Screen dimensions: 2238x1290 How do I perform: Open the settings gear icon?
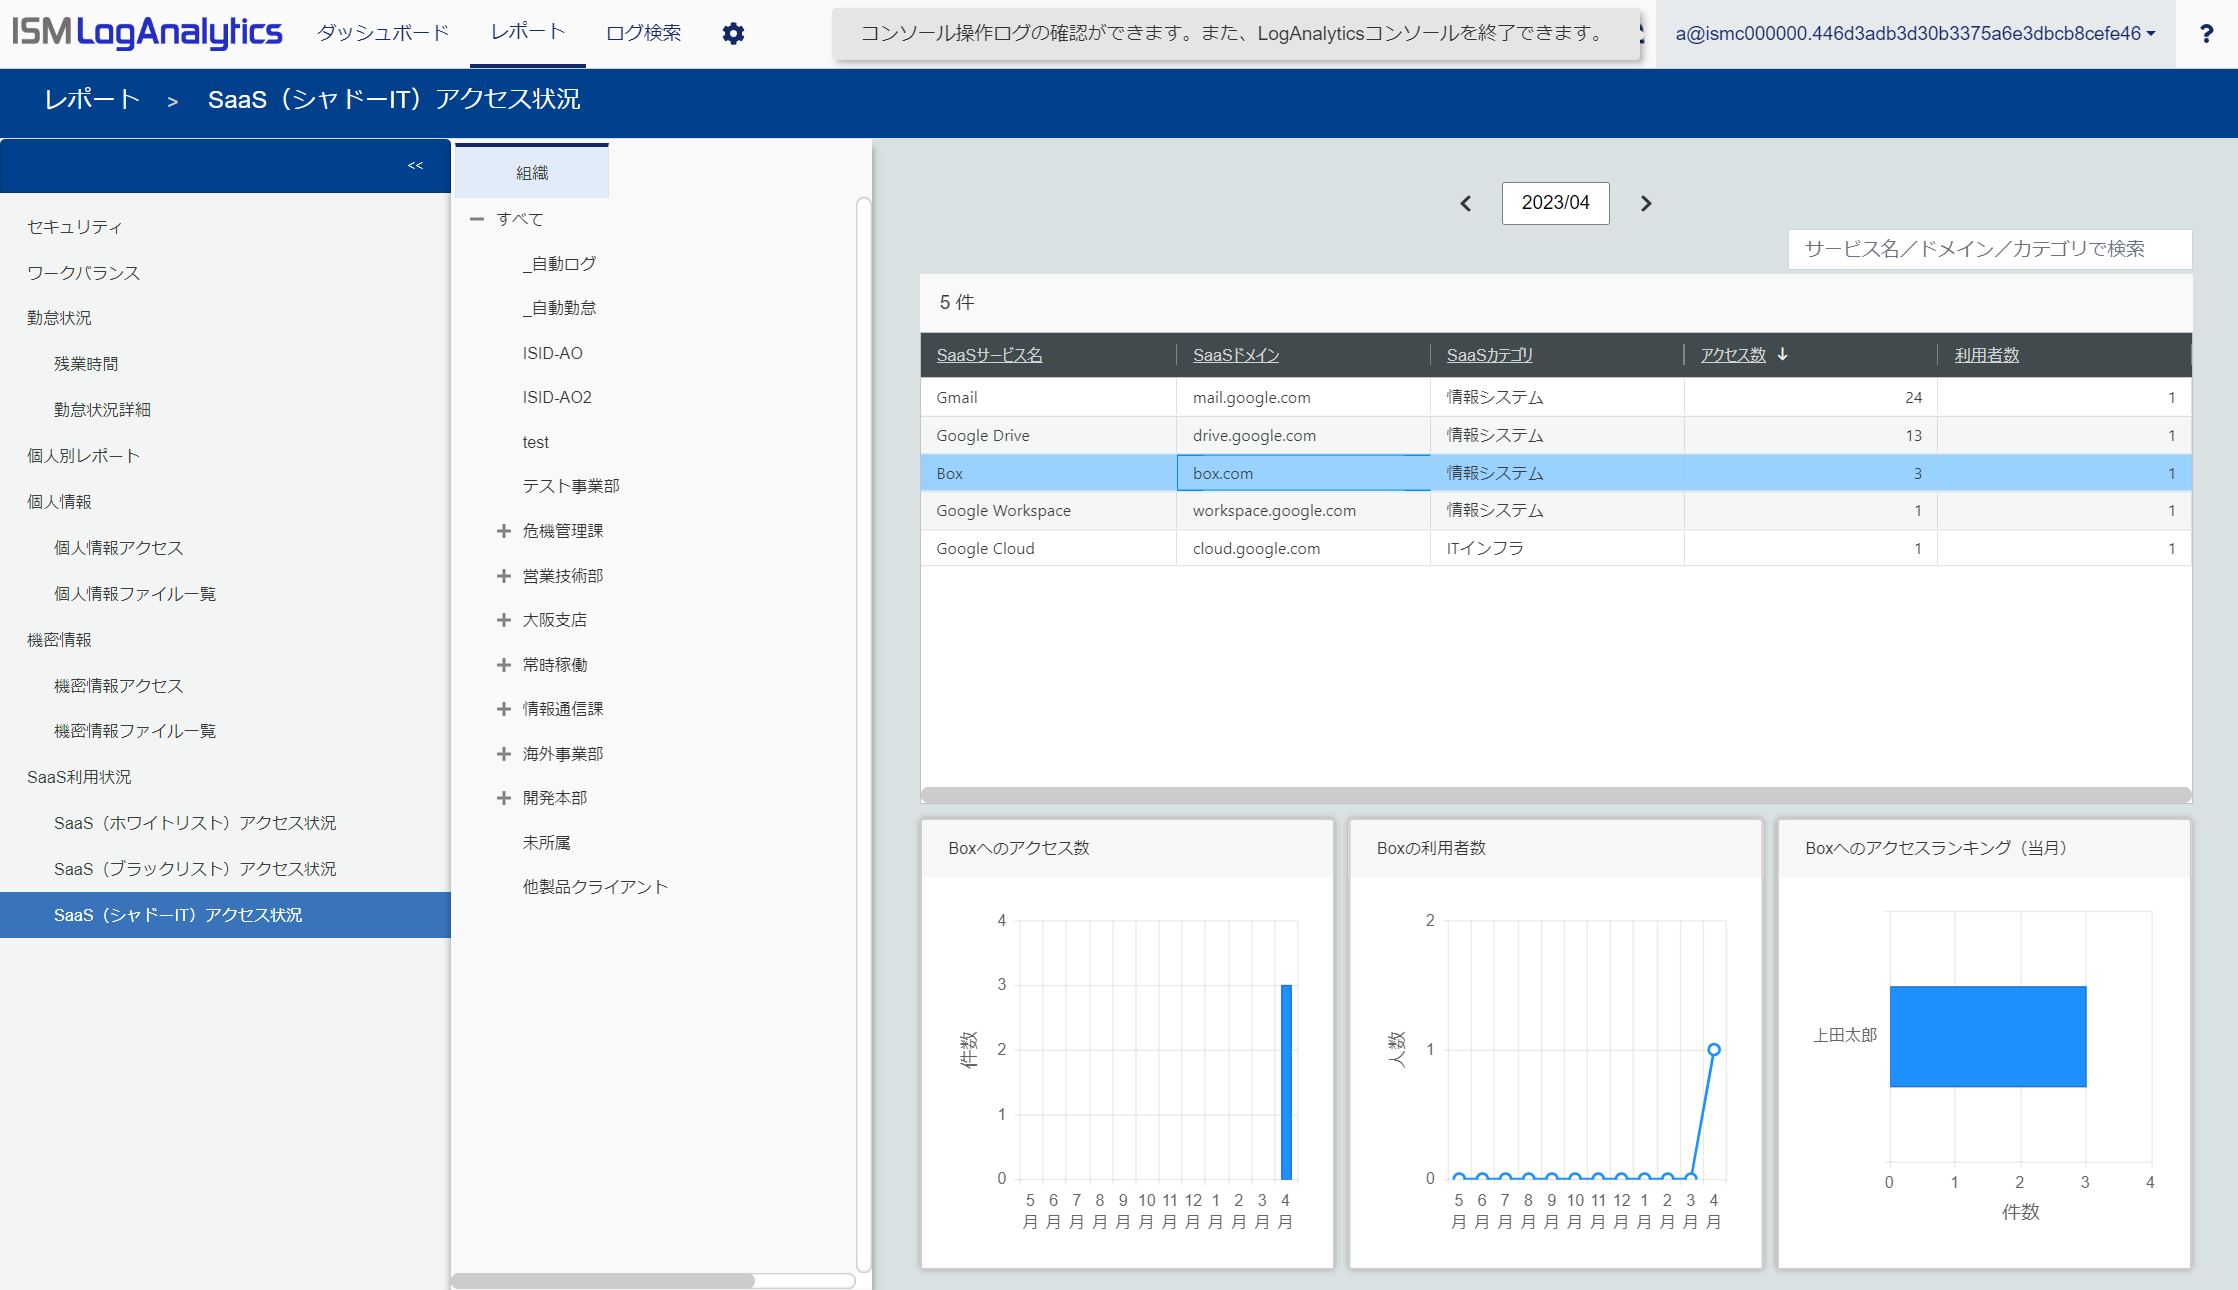[x=733, y=34]
